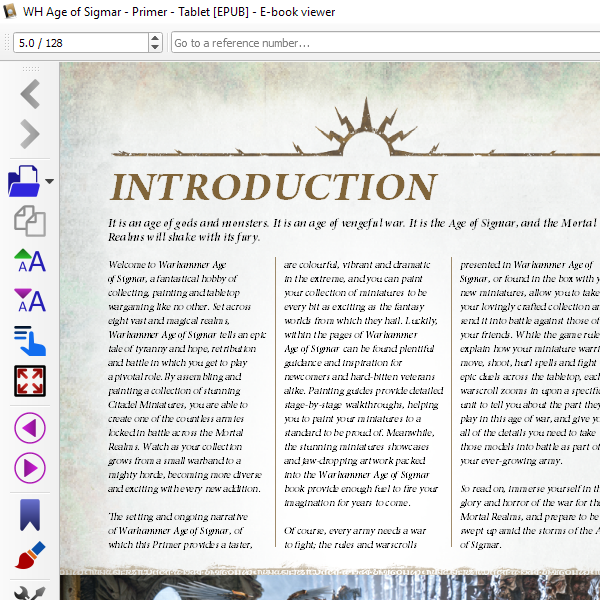Screen dimensions: 600x600
Task: Go forward with the Forward arrow icon
Action: pos(30,134)
